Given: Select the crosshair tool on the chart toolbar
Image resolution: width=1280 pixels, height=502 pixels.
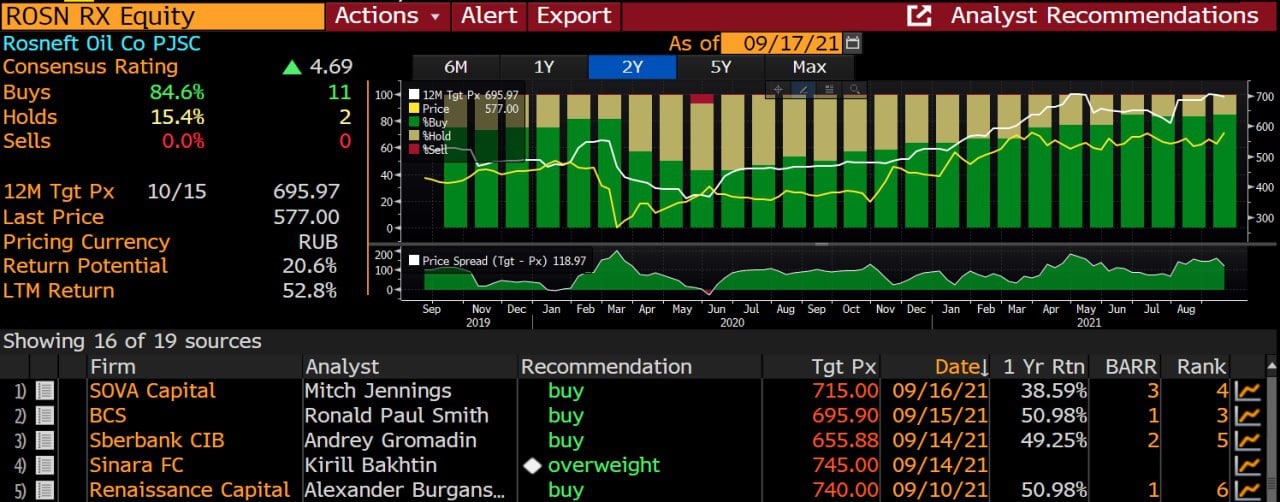Looking at the screenshot, I should coord(780,89).
